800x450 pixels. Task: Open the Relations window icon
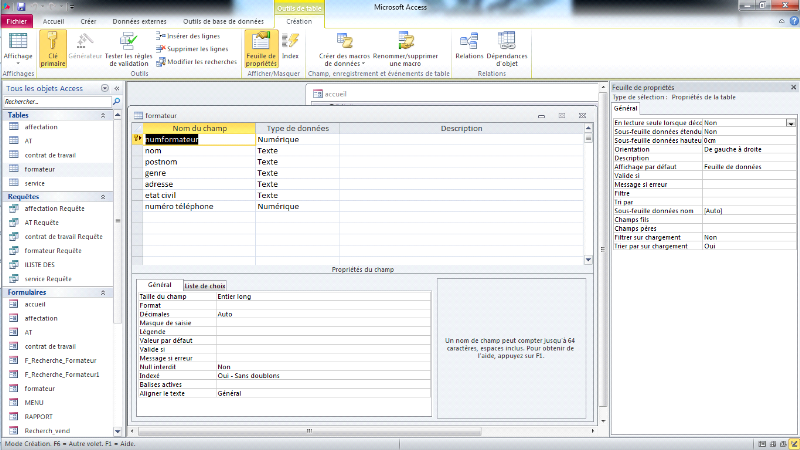tap(469, 45)
